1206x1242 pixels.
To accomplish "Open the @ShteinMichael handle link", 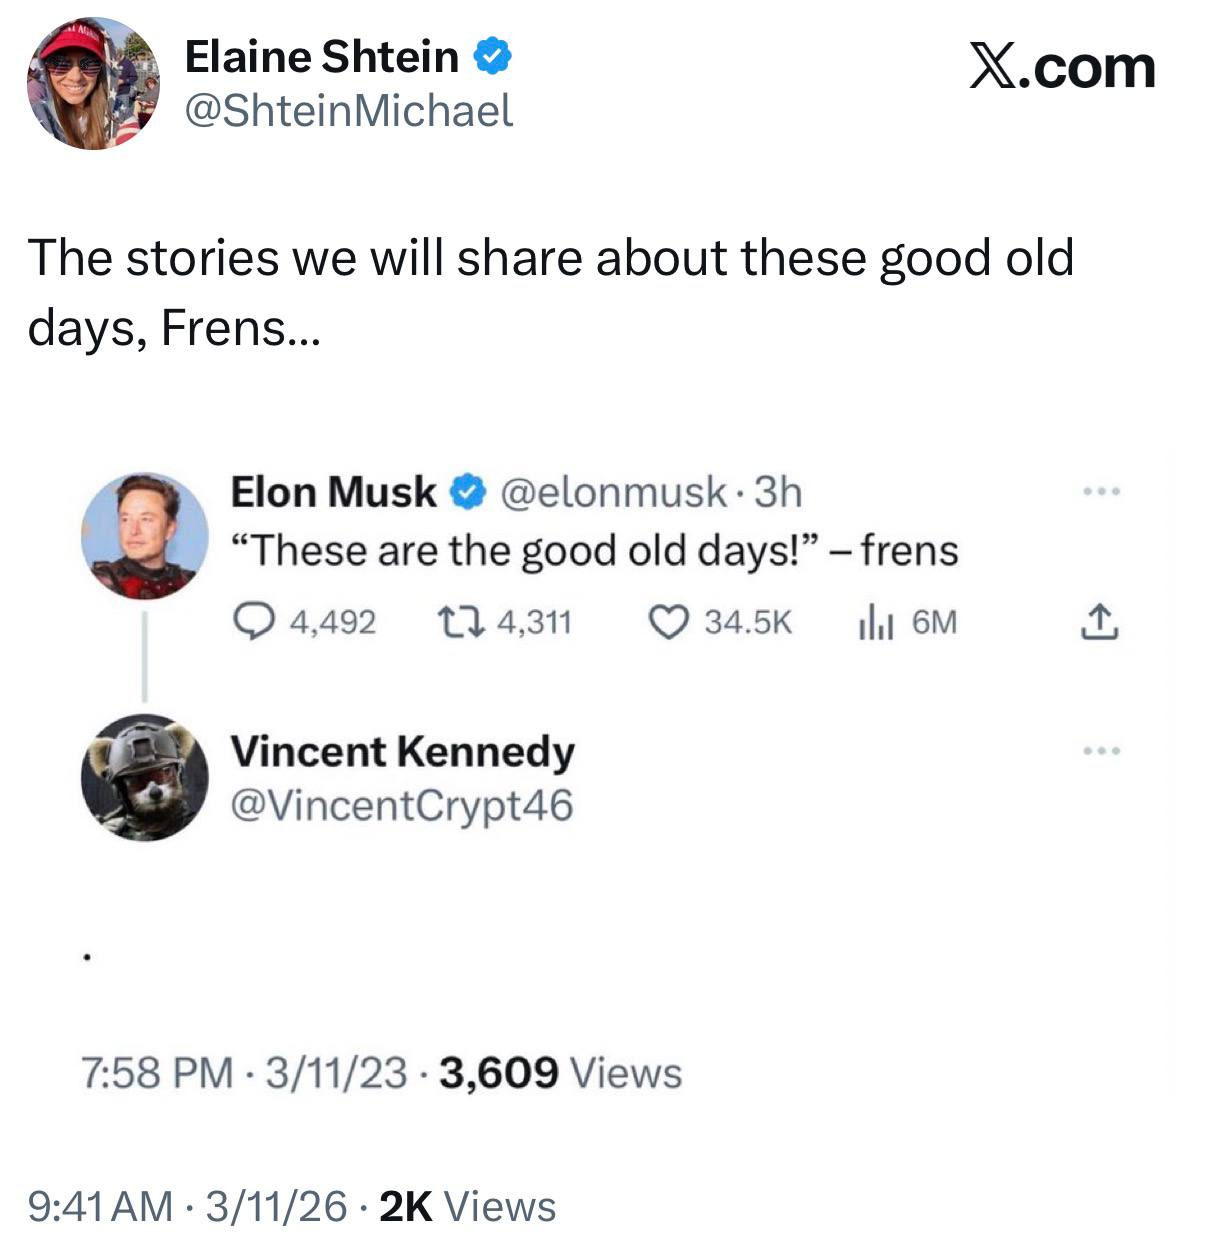I will tap(349, 111).
